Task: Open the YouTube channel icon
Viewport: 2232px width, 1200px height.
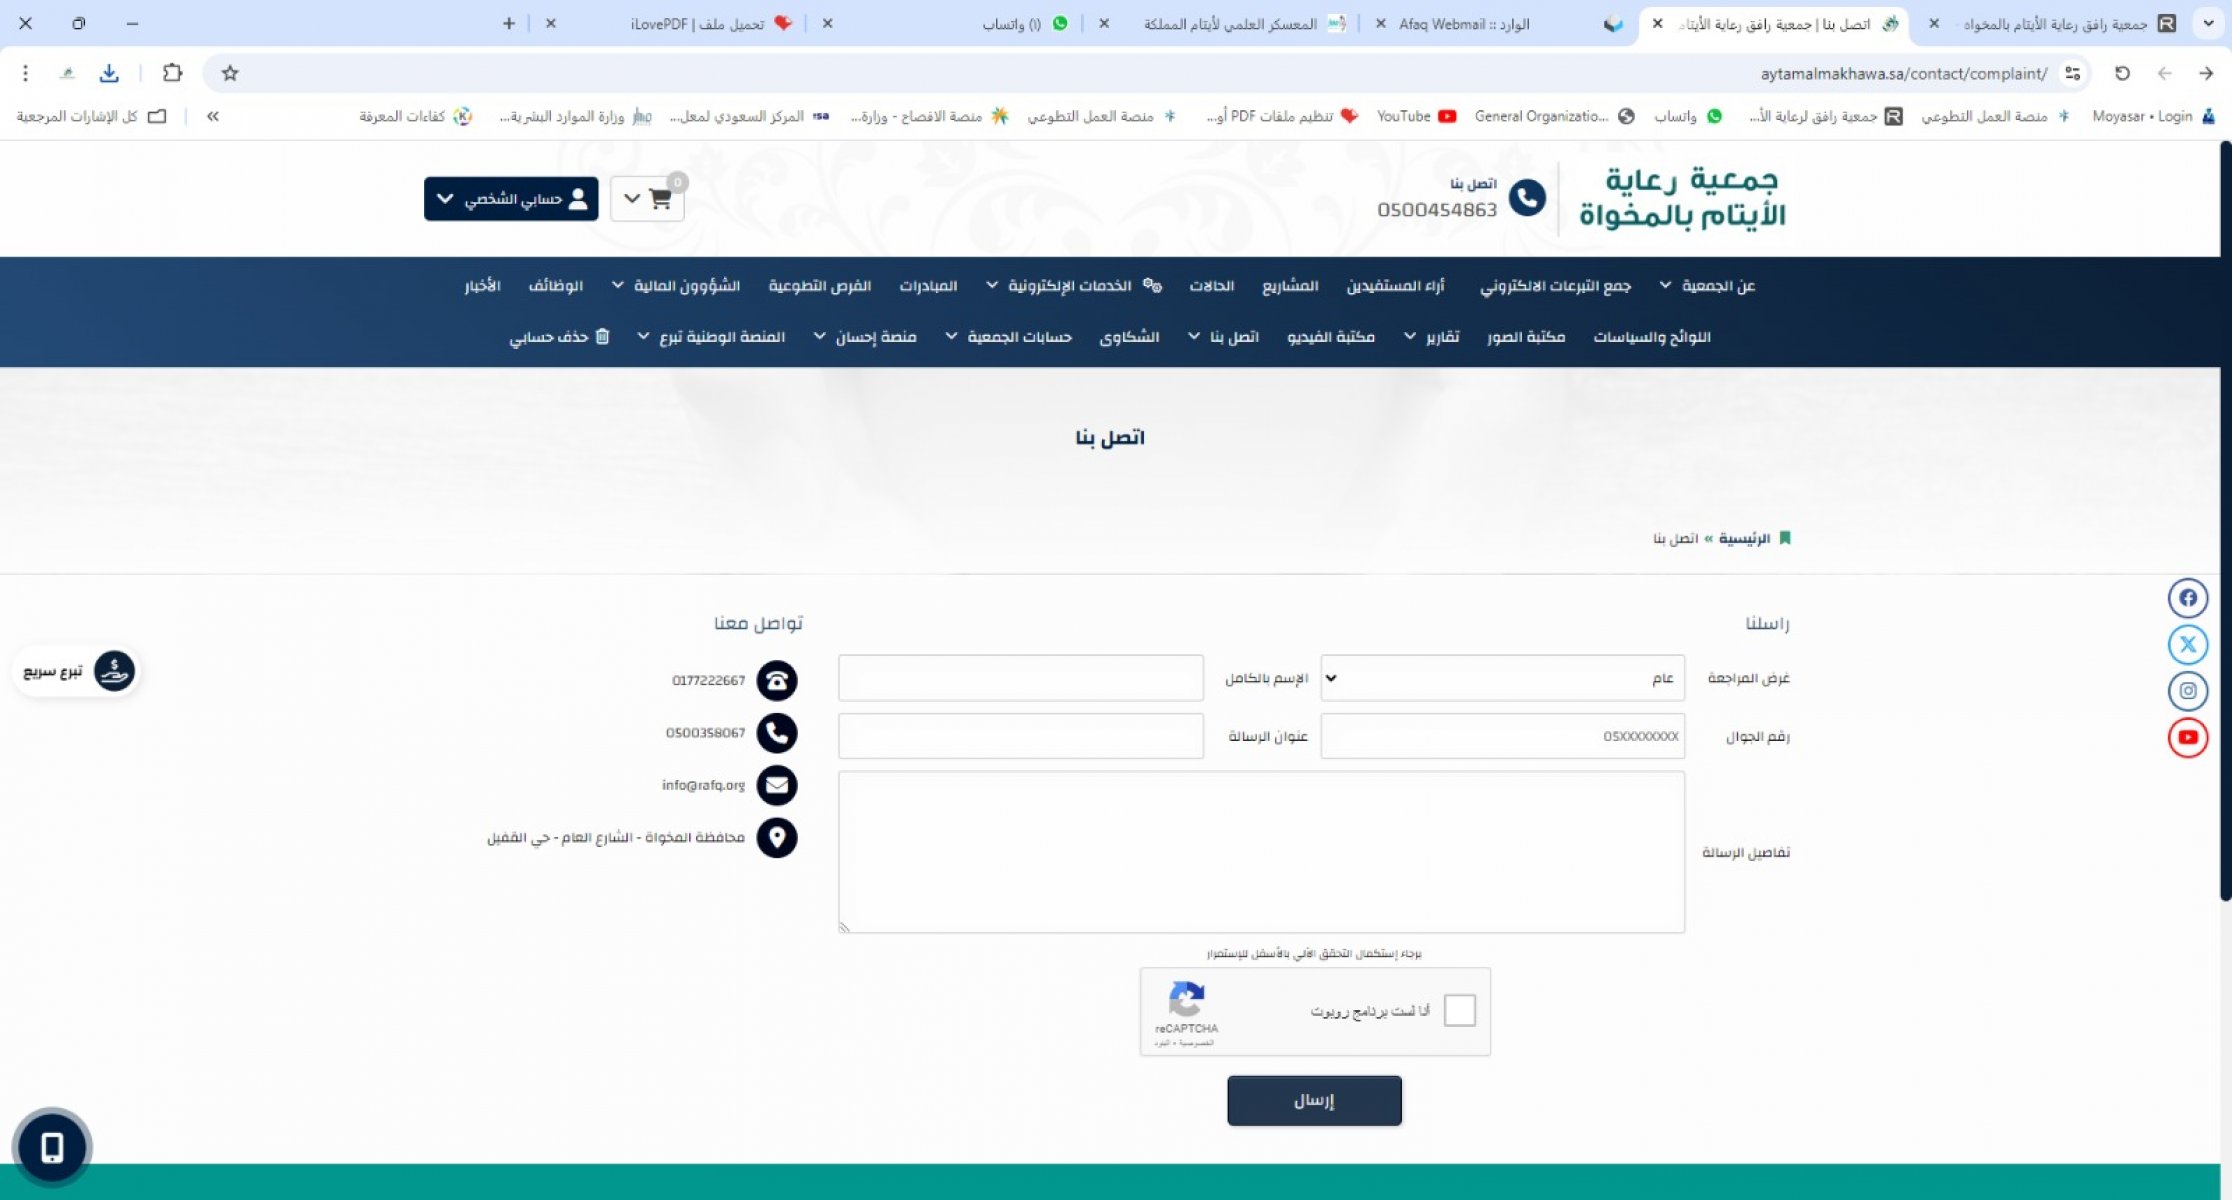Action: click(2187, 737)
